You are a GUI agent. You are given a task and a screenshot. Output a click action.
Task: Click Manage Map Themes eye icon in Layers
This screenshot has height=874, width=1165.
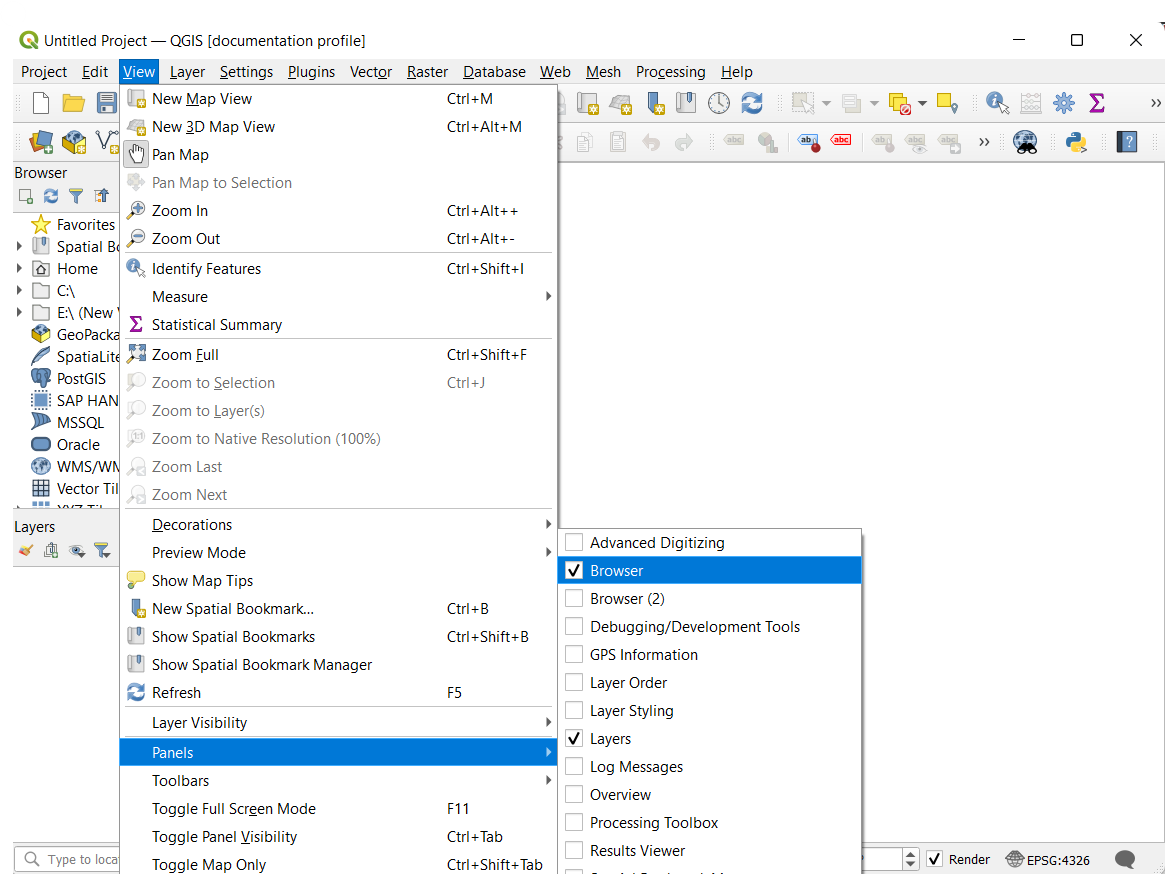click(77, 551)
